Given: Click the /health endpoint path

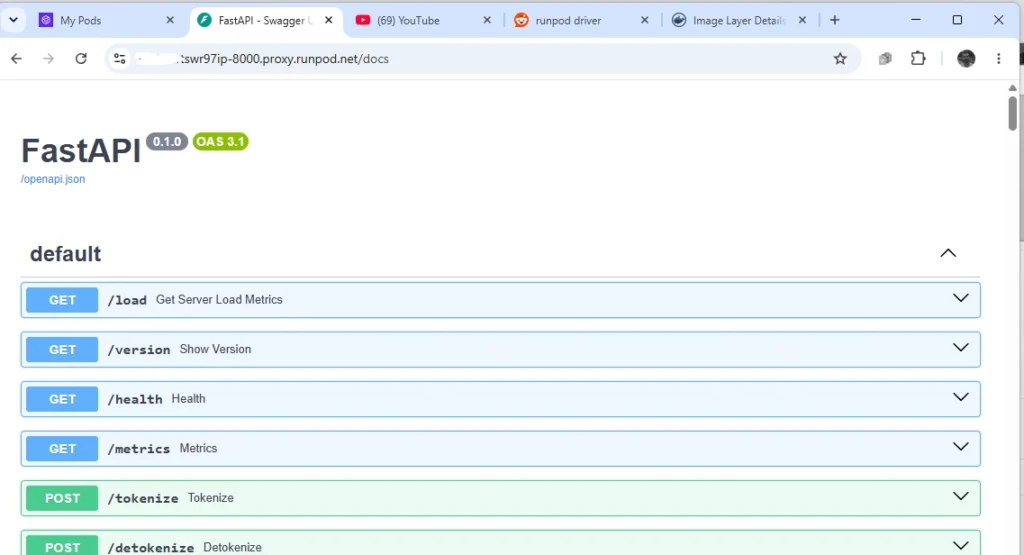Looking at the screenshot, I should [x=135, y=400].
